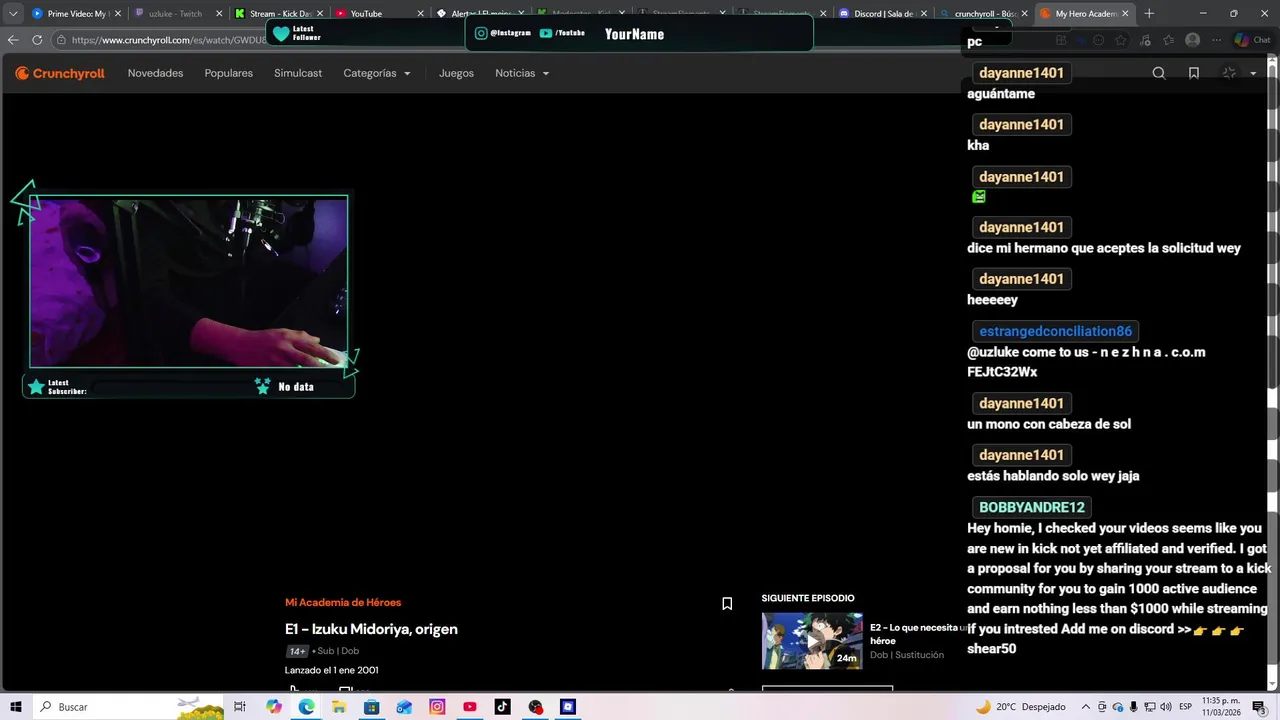Screen dimensions: 1280x720
Task: Click username BOBBYANDRE12 in chat
Action: (1032, 507)
